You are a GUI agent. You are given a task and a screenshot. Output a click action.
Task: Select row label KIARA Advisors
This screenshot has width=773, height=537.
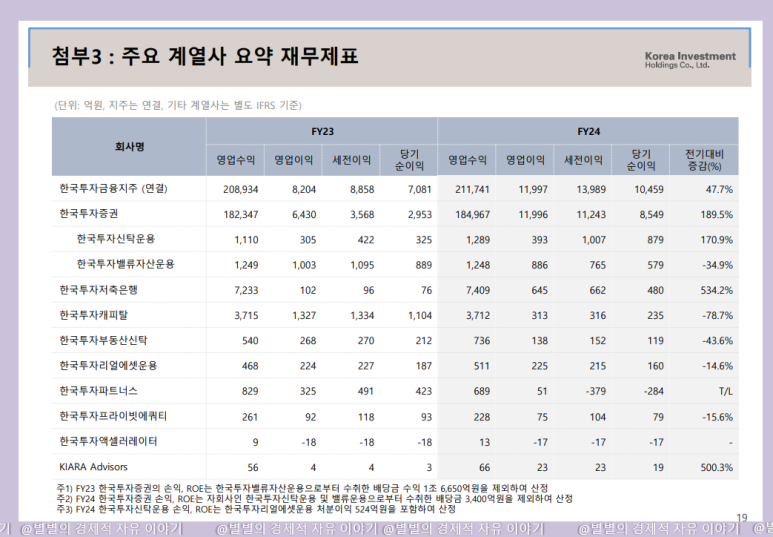click(94, 466)
